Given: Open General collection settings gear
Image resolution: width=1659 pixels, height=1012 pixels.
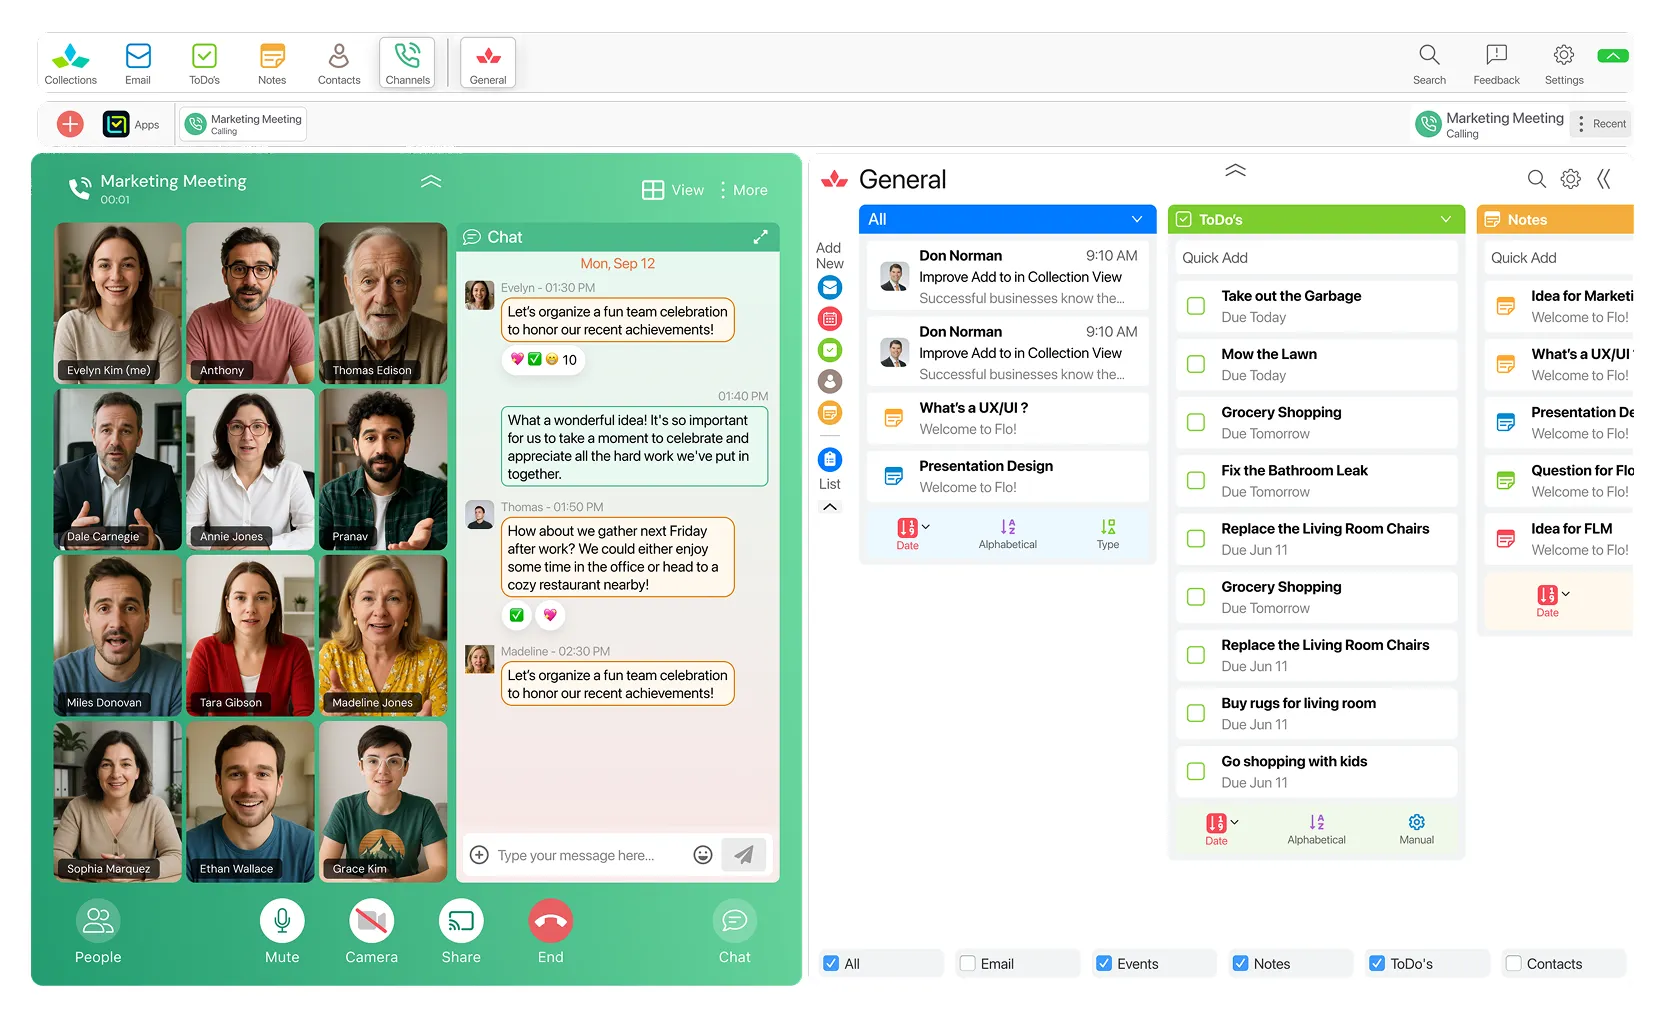Looking at the screenshot, I should [x=1571, y=179].
